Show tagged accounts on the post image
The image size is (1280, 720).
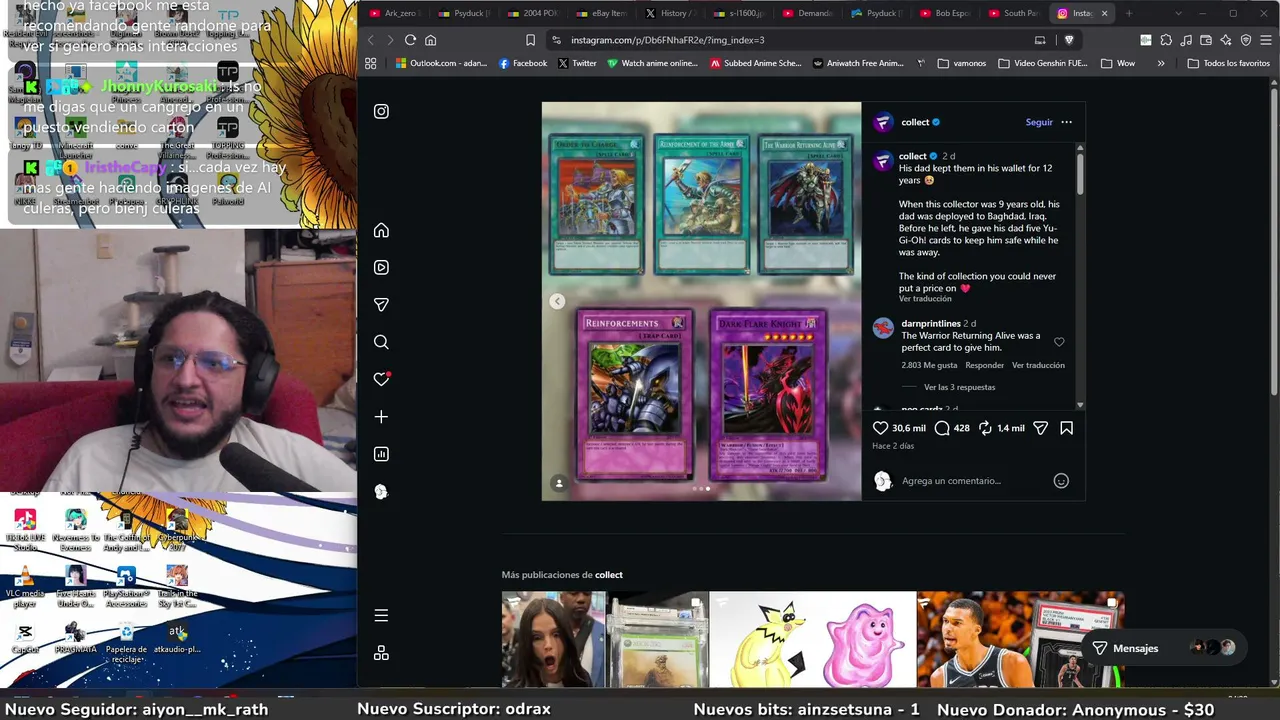(559, 483)
